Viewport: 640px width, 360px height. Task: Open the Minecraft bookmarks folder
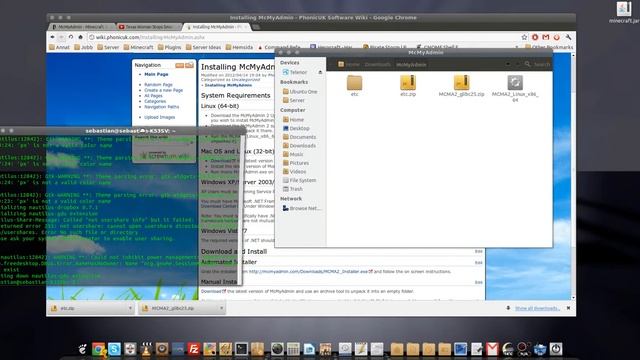click(x=138, y=47)
